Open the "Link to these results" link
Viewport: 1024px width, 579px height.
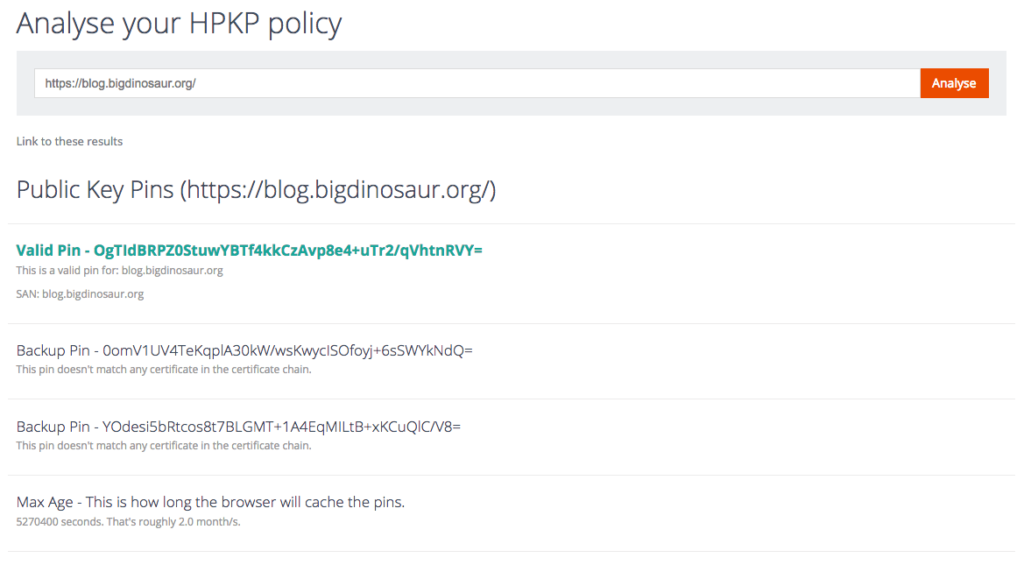[x=69, y=141]
